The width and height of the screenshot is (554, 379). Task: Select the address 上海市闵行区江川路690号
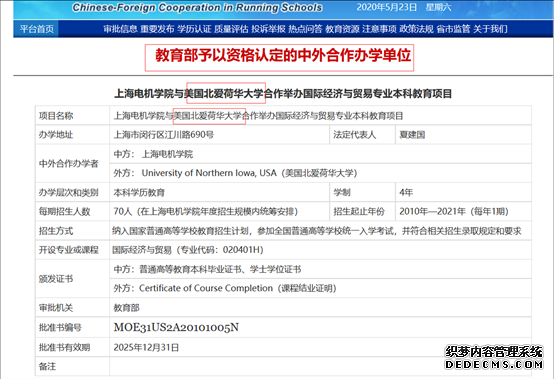tap(164, 135)
